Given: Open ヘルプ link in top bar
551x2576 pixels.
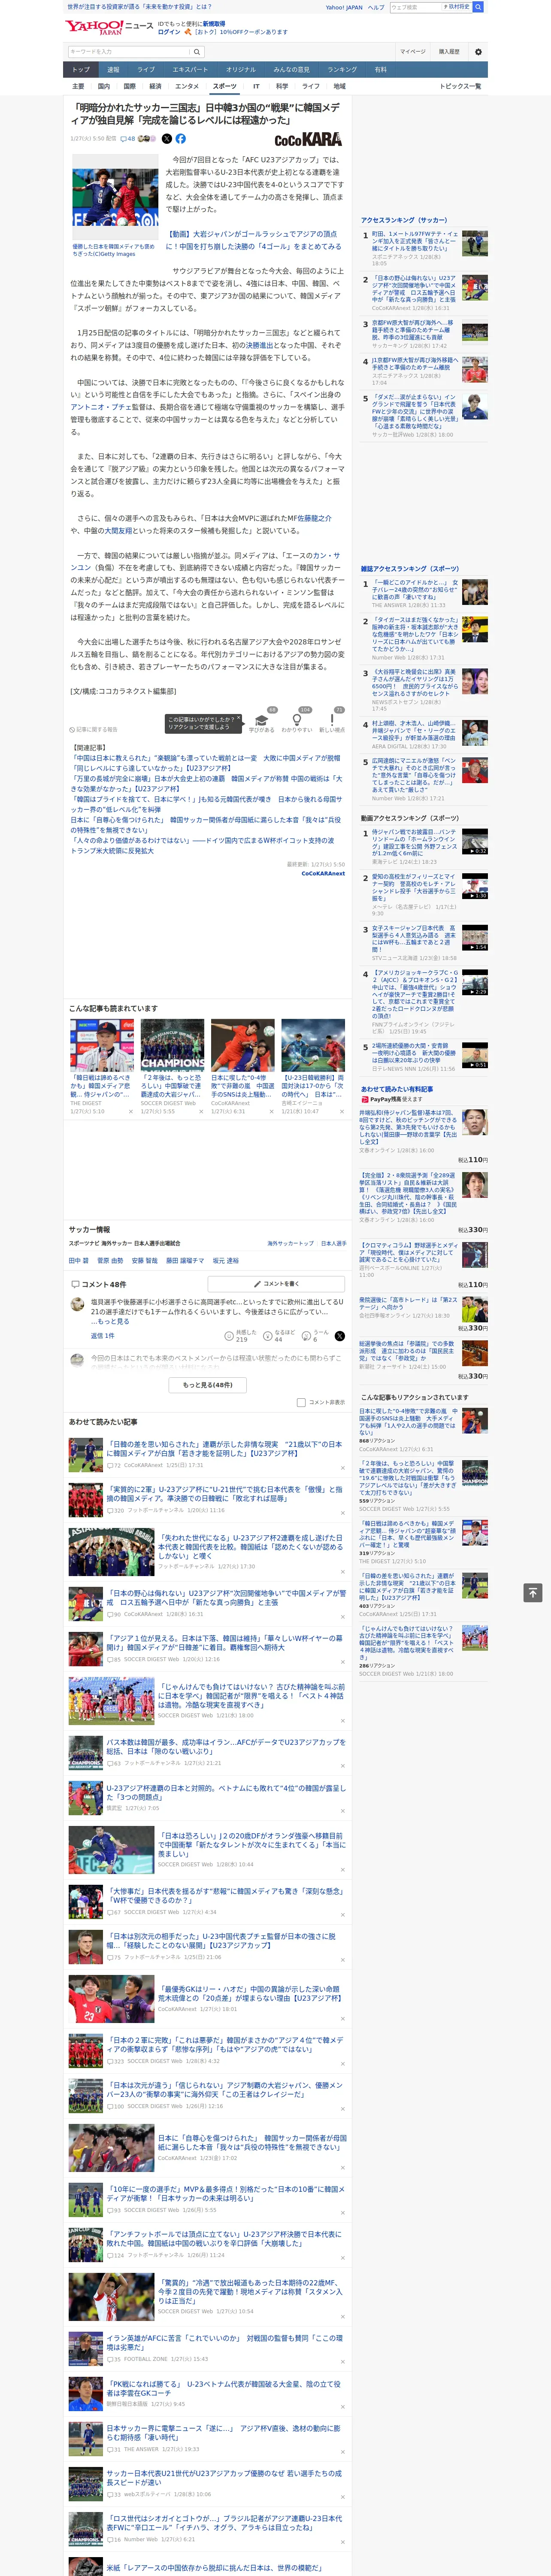Looking at the screenshot, I should (376, 7).
